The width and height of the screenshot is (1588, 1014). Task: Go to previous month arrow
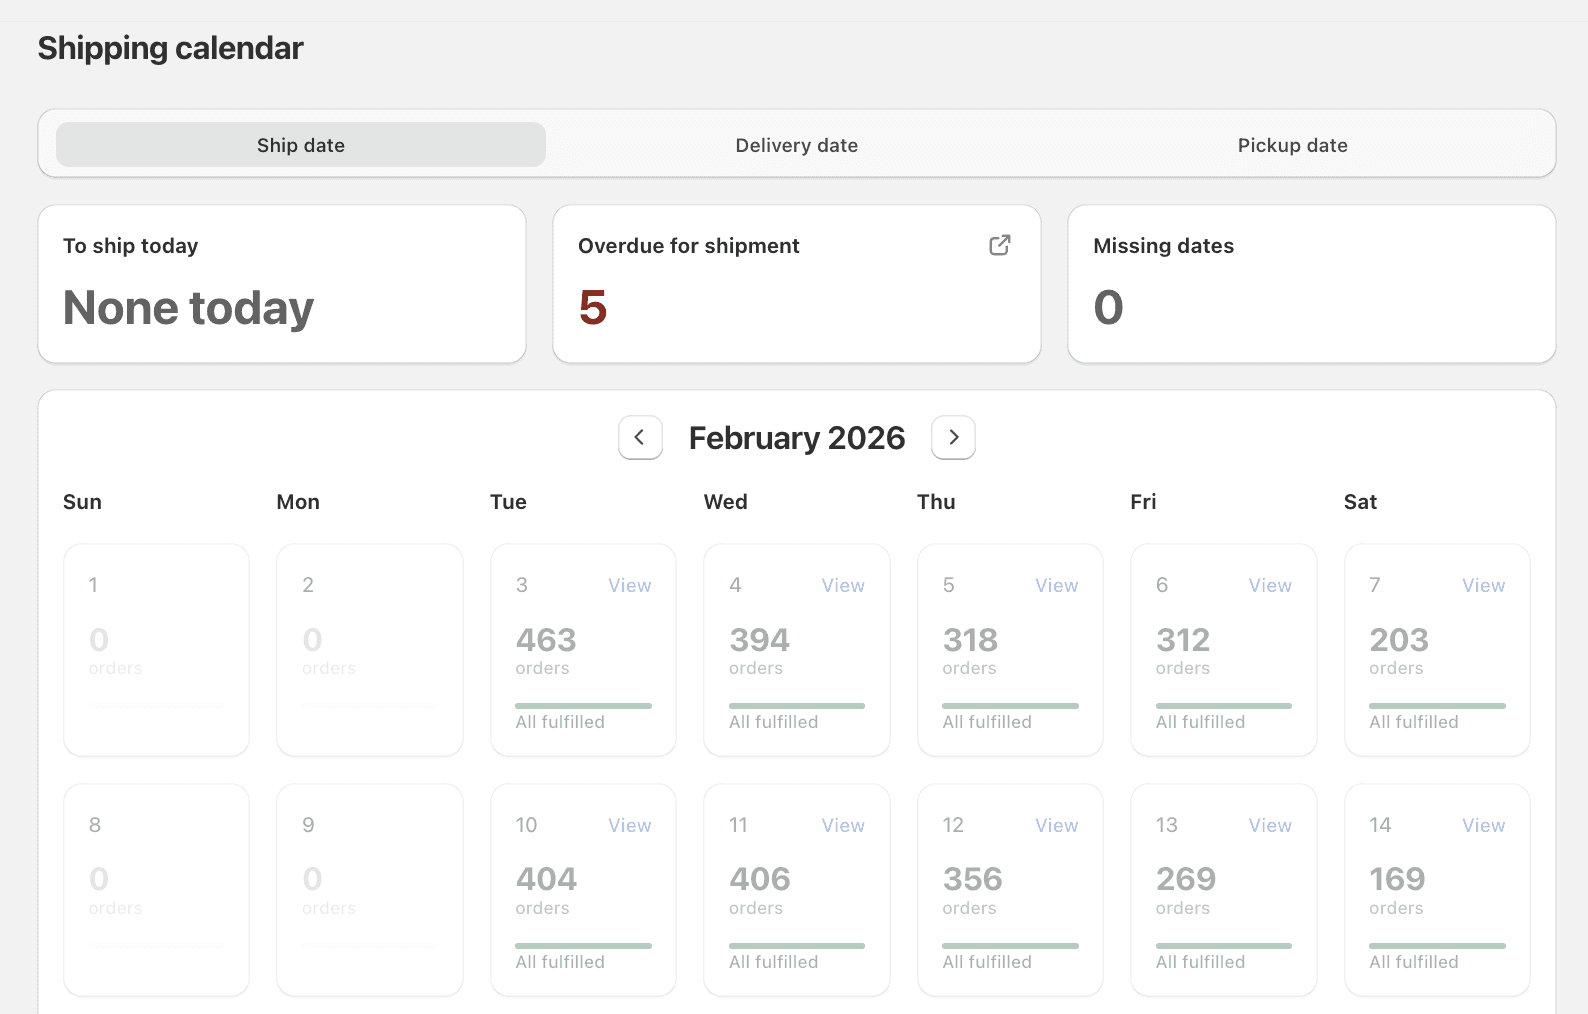point(640,437)
